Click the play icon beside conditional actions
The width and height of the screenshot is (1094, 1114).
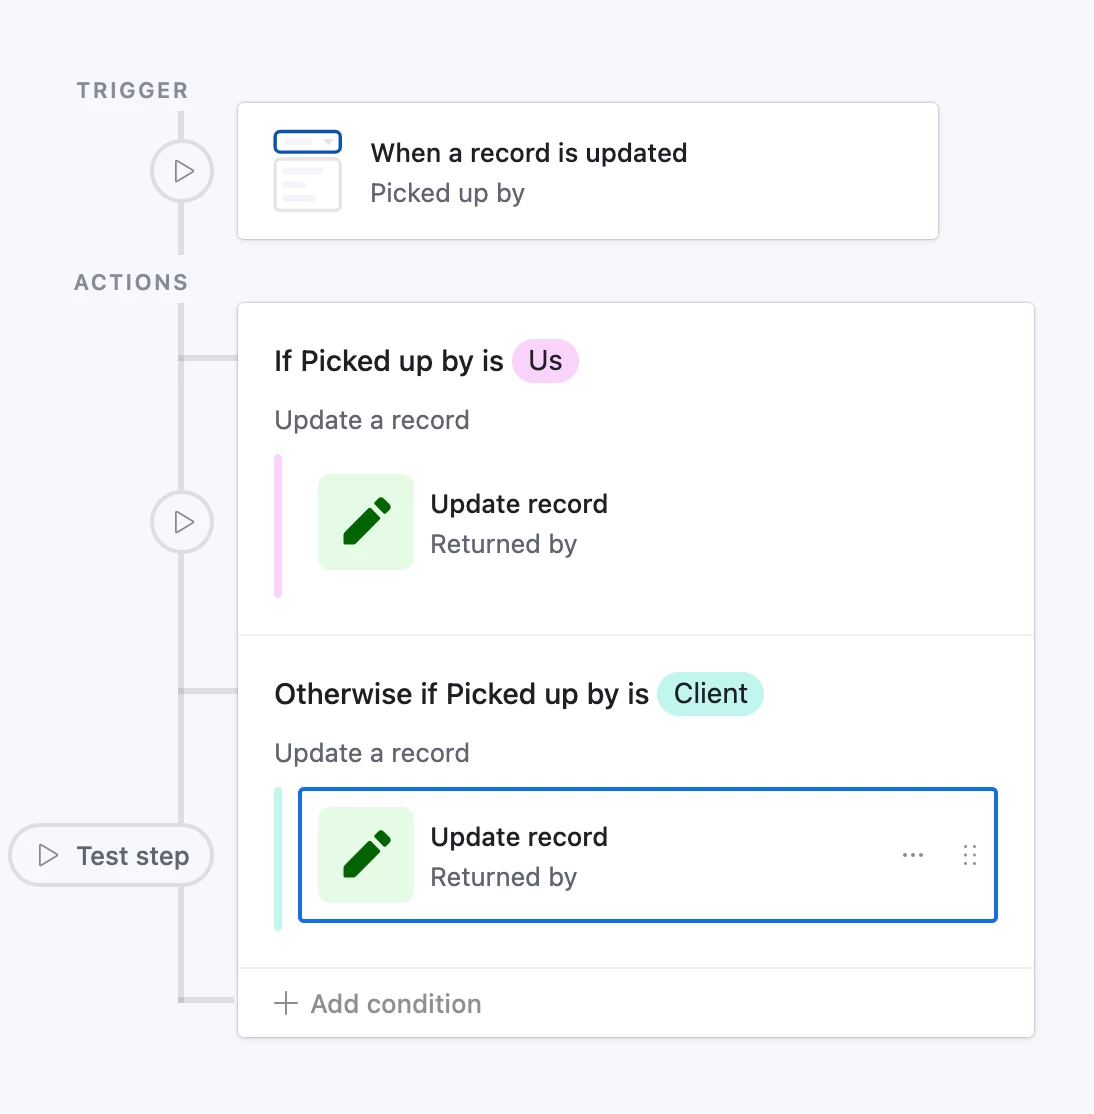(x=182, y=522)
